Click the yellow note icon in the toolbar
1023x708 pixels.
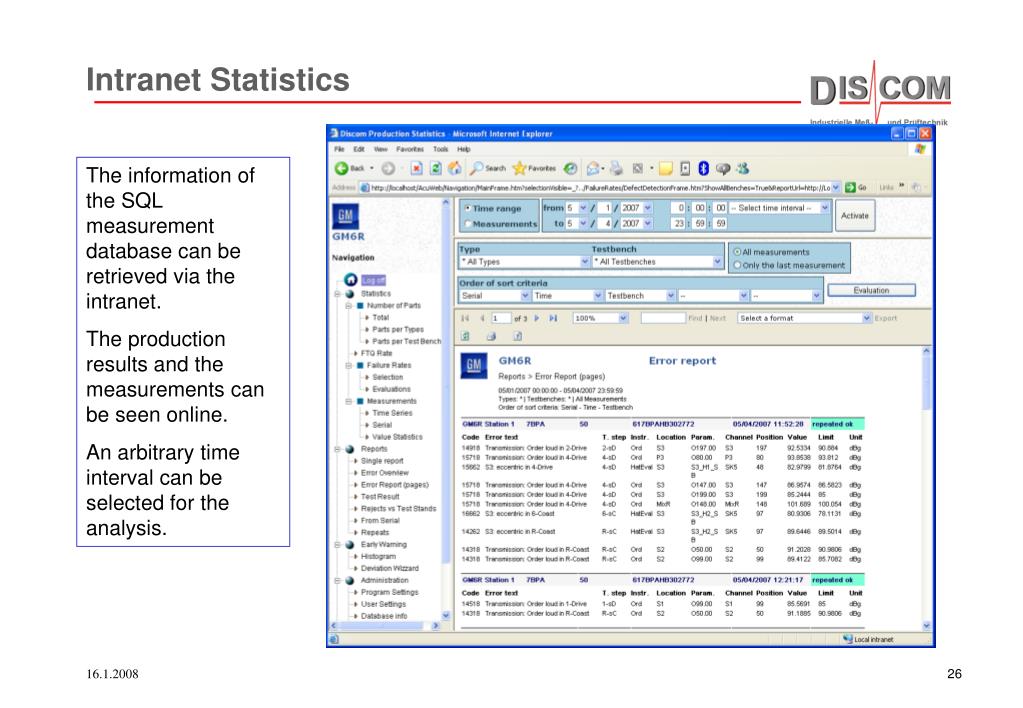pos(665,169)
